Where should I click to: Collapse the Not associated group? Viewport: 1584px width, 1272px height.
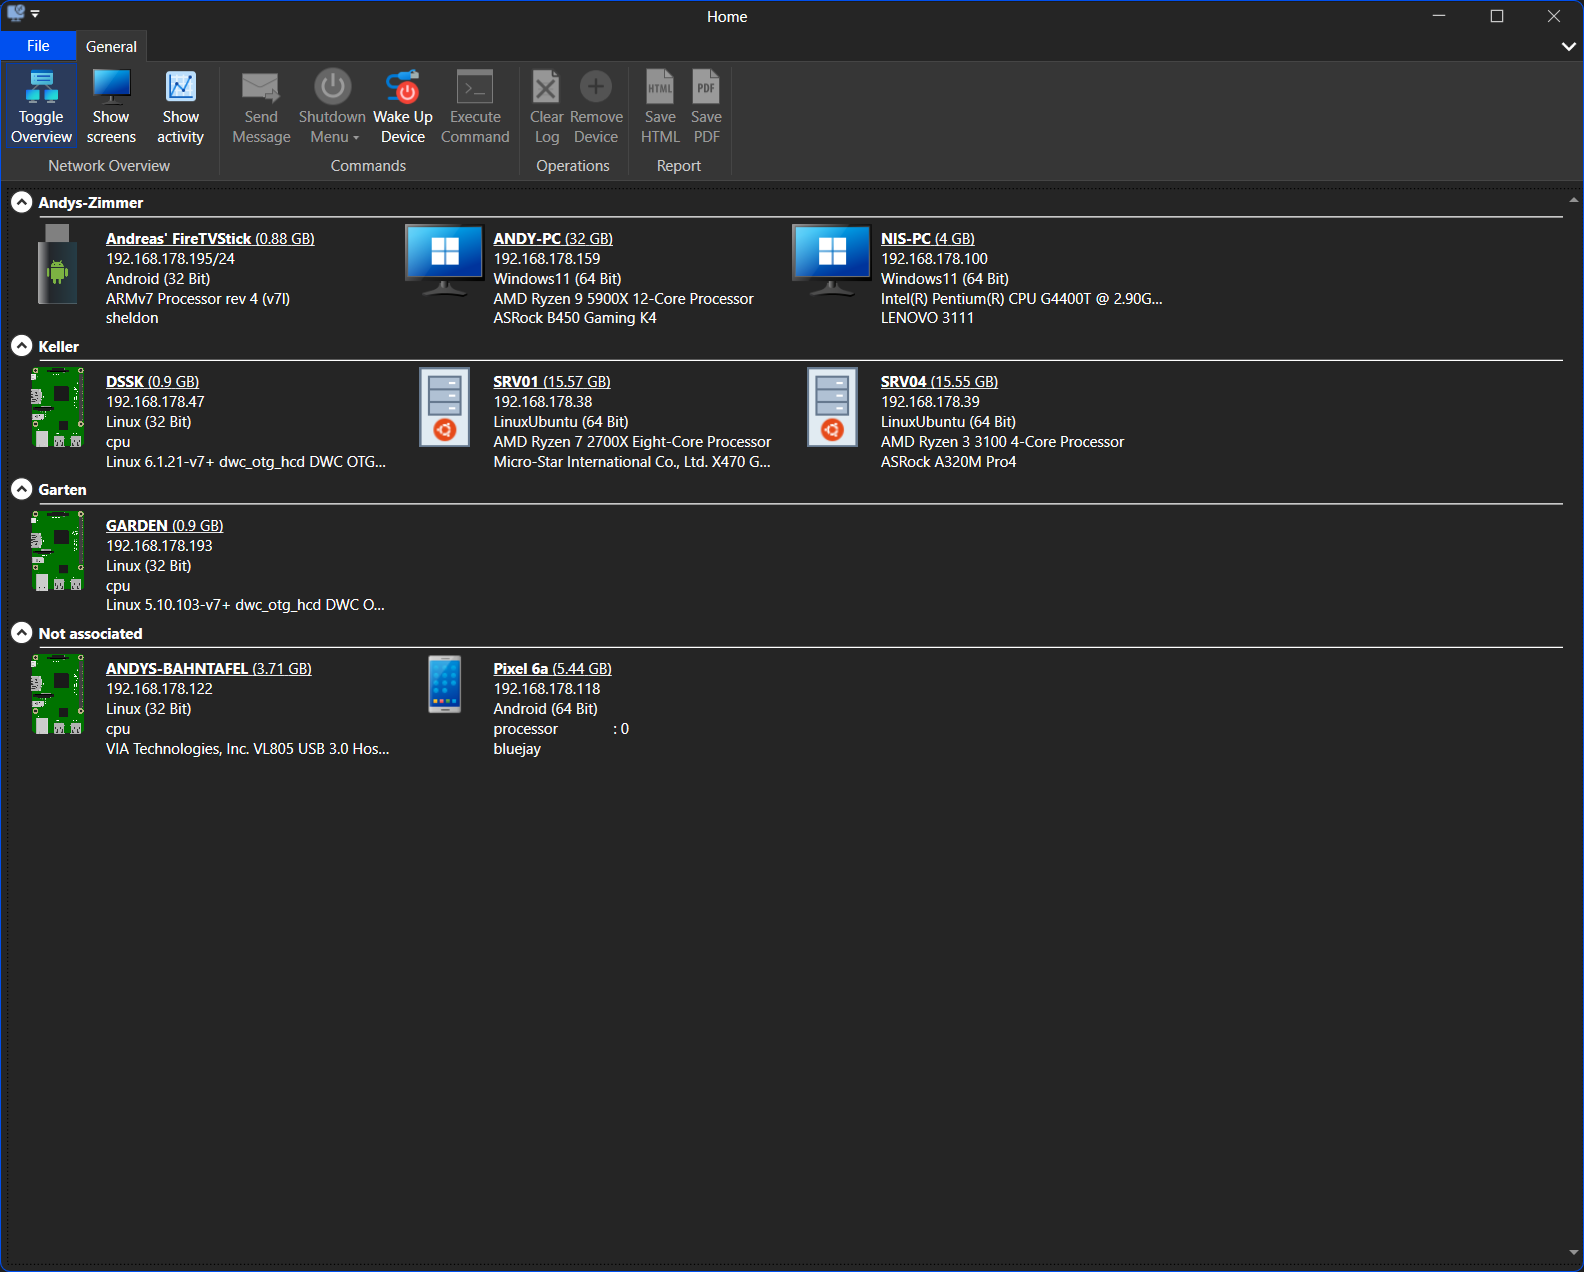pyautogui.click(x=21, y=633)
